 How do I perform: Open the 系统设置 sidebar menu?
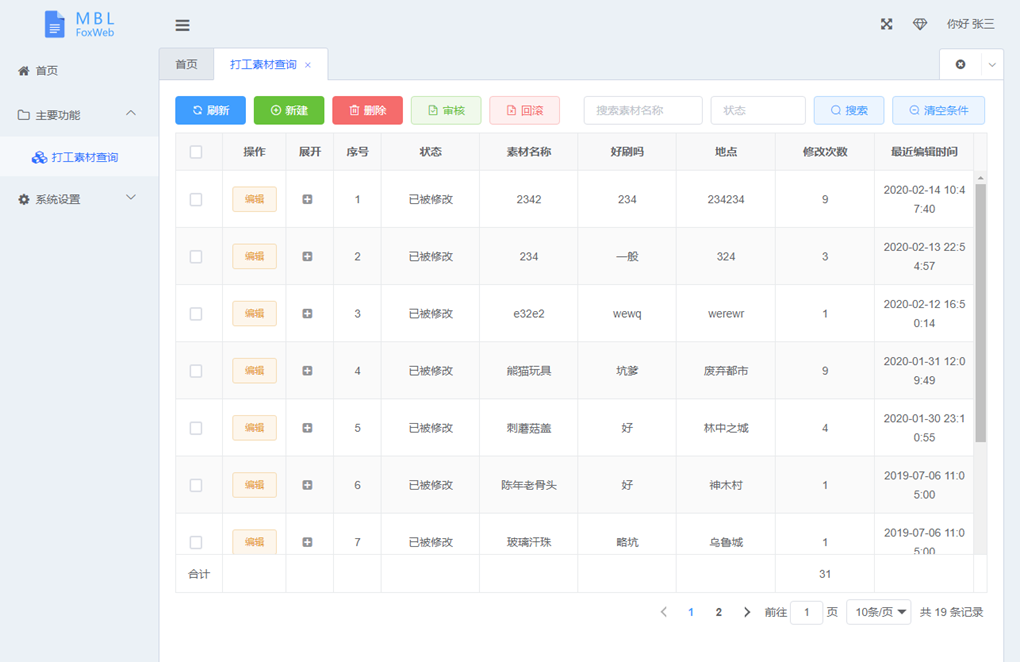(x=79, y=200)
